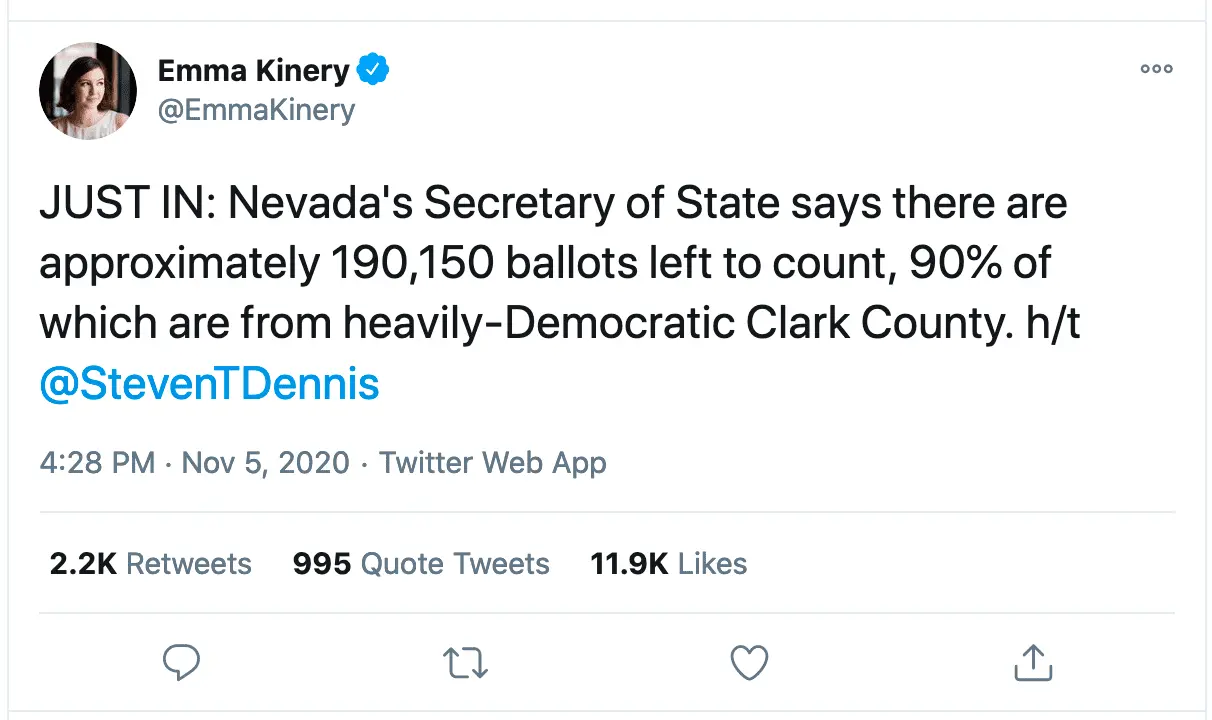Viewport: 1212px width, 720px height.
Task: Open the share tweet icon
Action: pos(1032,662)
